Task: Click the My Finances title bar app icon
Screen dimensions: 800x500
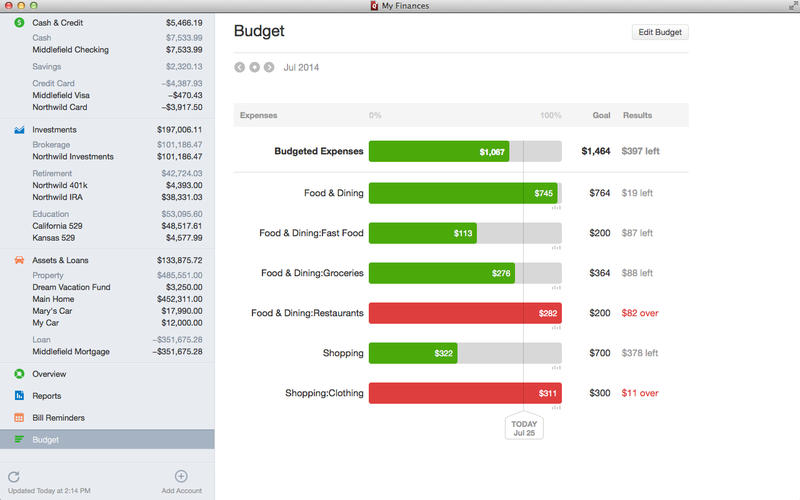Action: pyautogui.click(x=374, y=6)
